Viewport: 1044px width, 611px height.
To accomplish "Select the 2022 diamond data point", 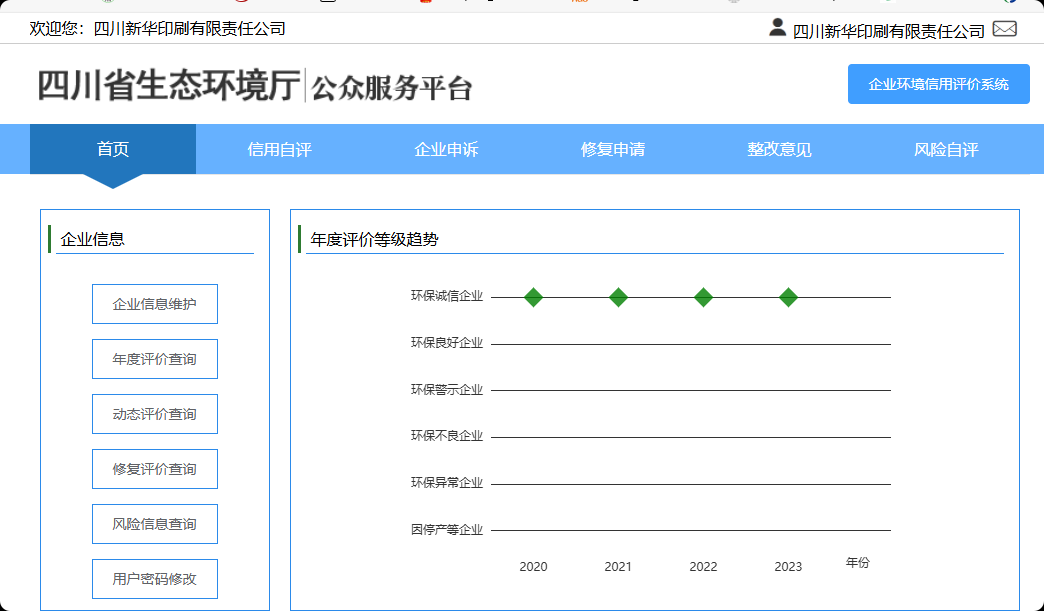I will click(x=703, y=297).
